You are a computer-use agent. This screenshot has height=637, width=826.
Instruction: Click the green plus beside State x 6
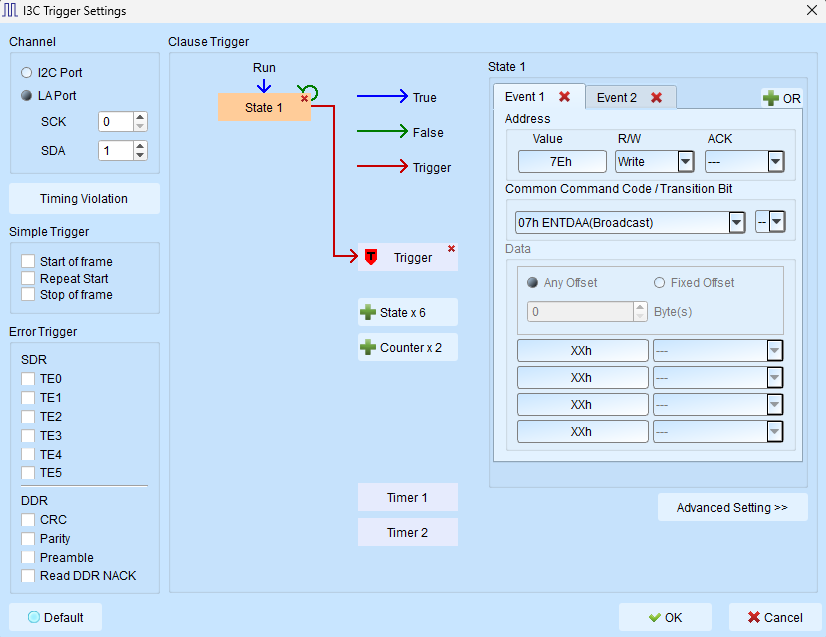point(368,312)
